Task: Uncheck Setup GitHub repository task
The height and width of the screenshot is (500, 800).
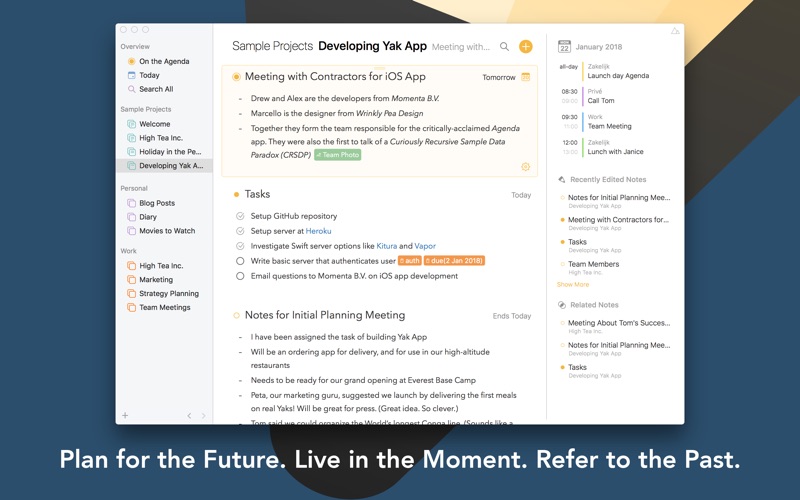Action: point(240,216)
